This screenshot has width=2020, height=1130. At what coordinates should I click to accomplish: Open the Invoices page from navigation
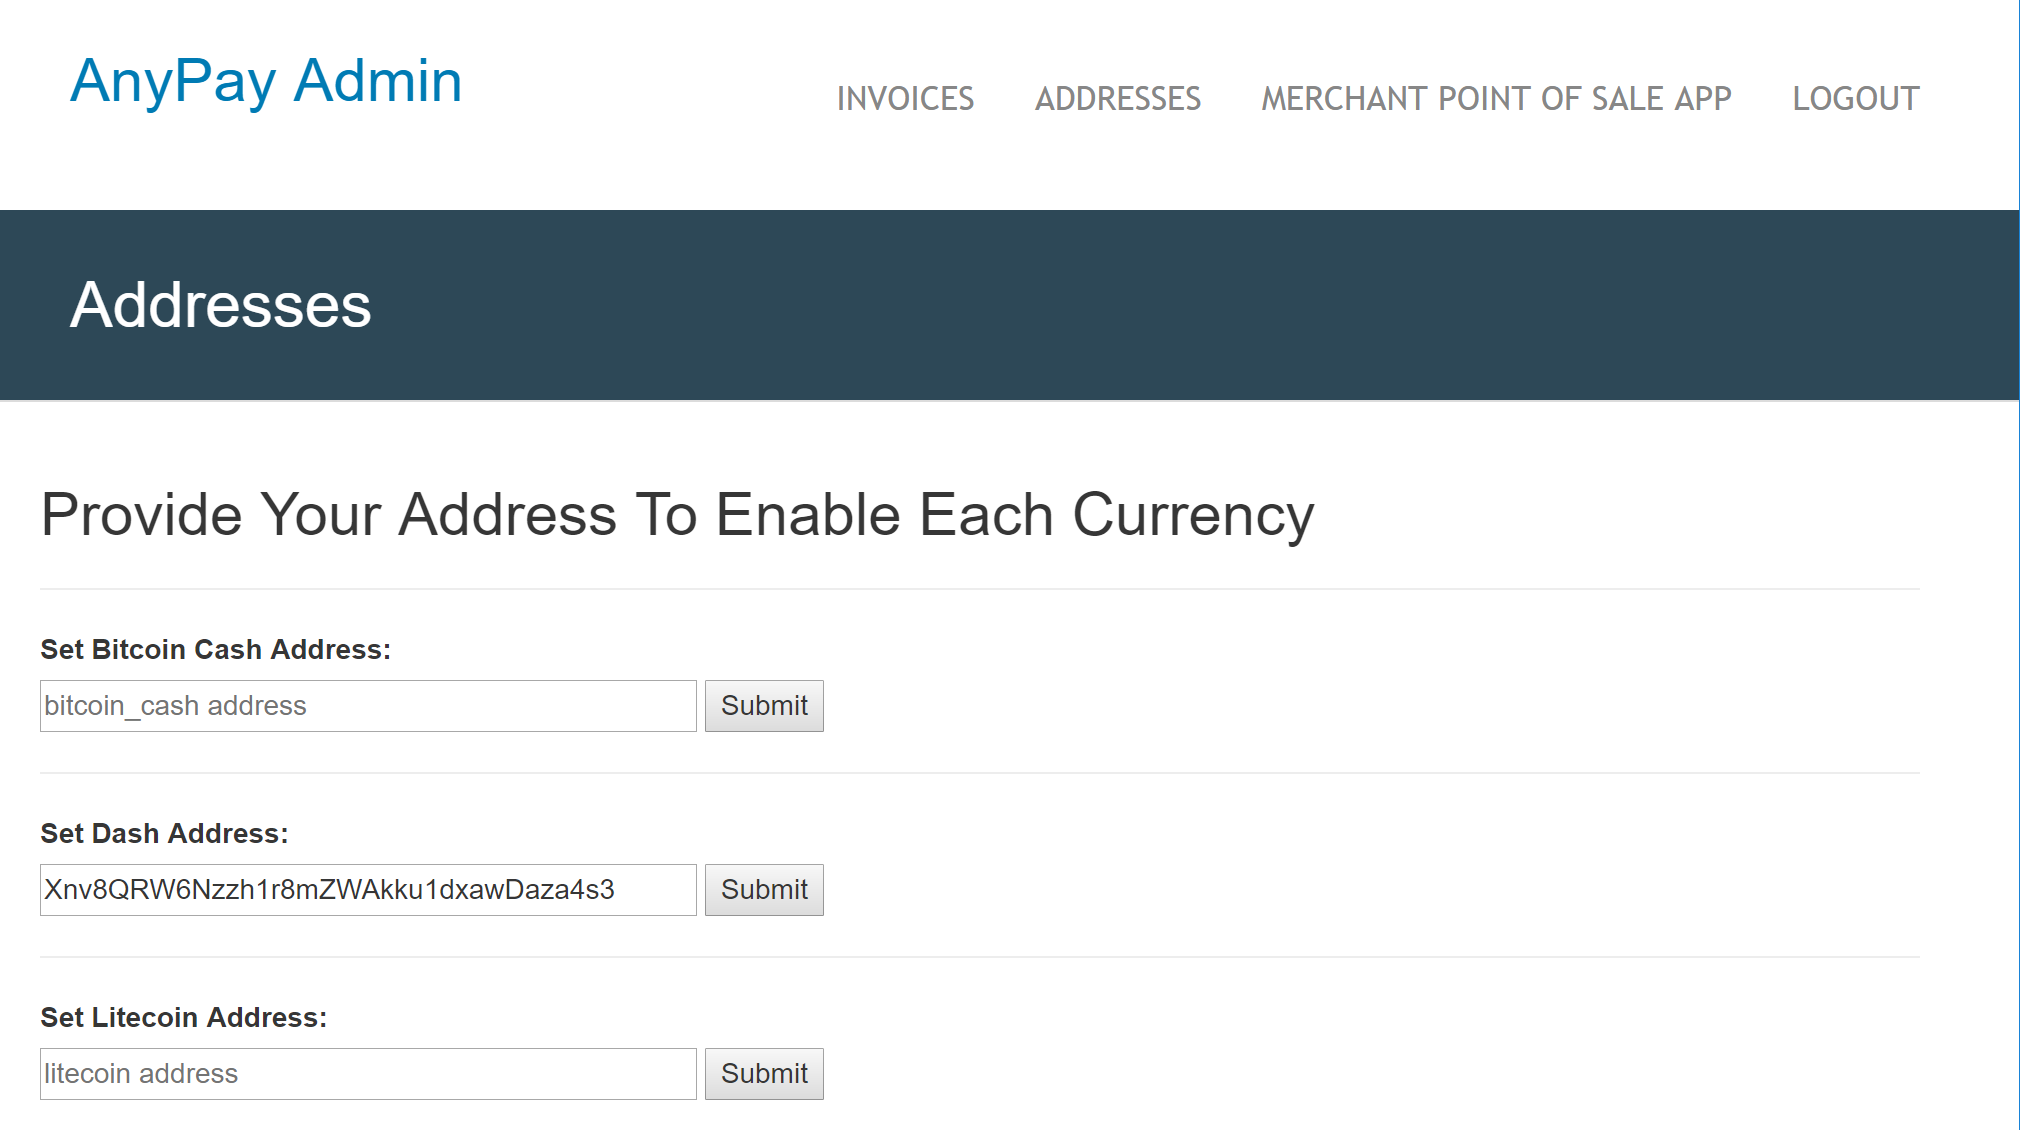(905, 98)
